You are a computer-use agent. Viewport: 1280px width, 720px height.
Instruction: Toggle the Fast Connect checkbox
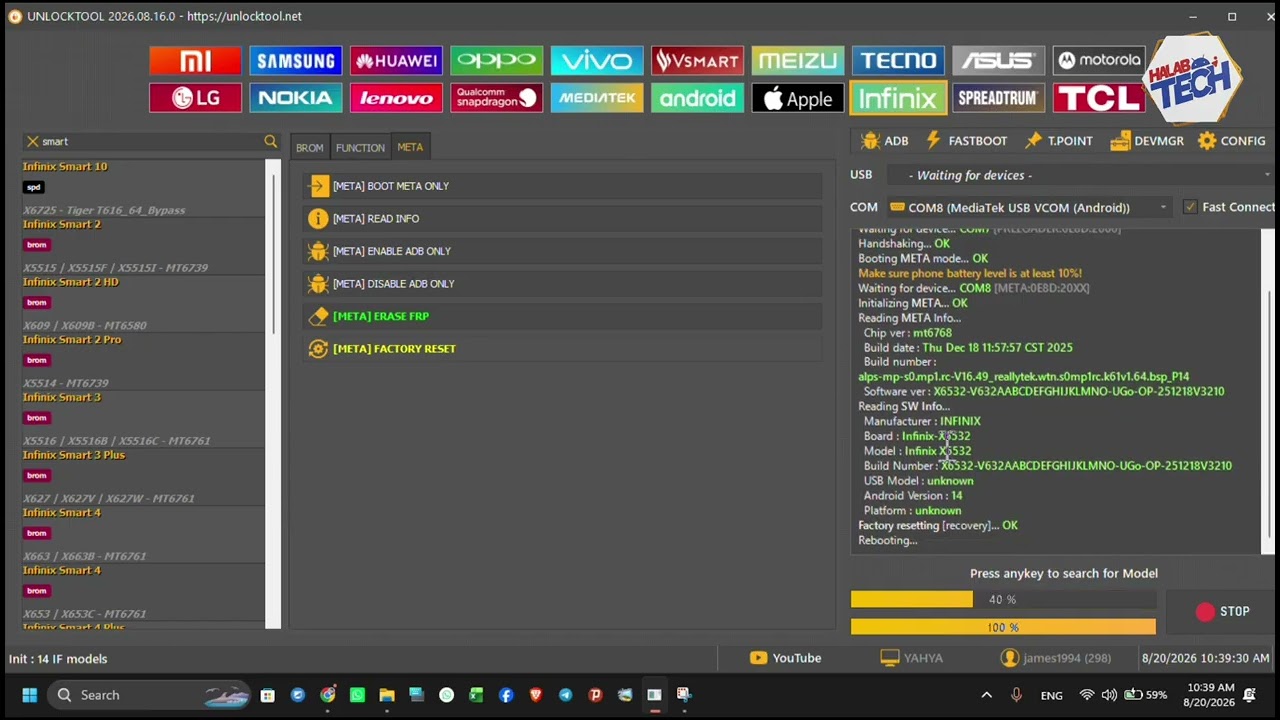(1189, 207)
